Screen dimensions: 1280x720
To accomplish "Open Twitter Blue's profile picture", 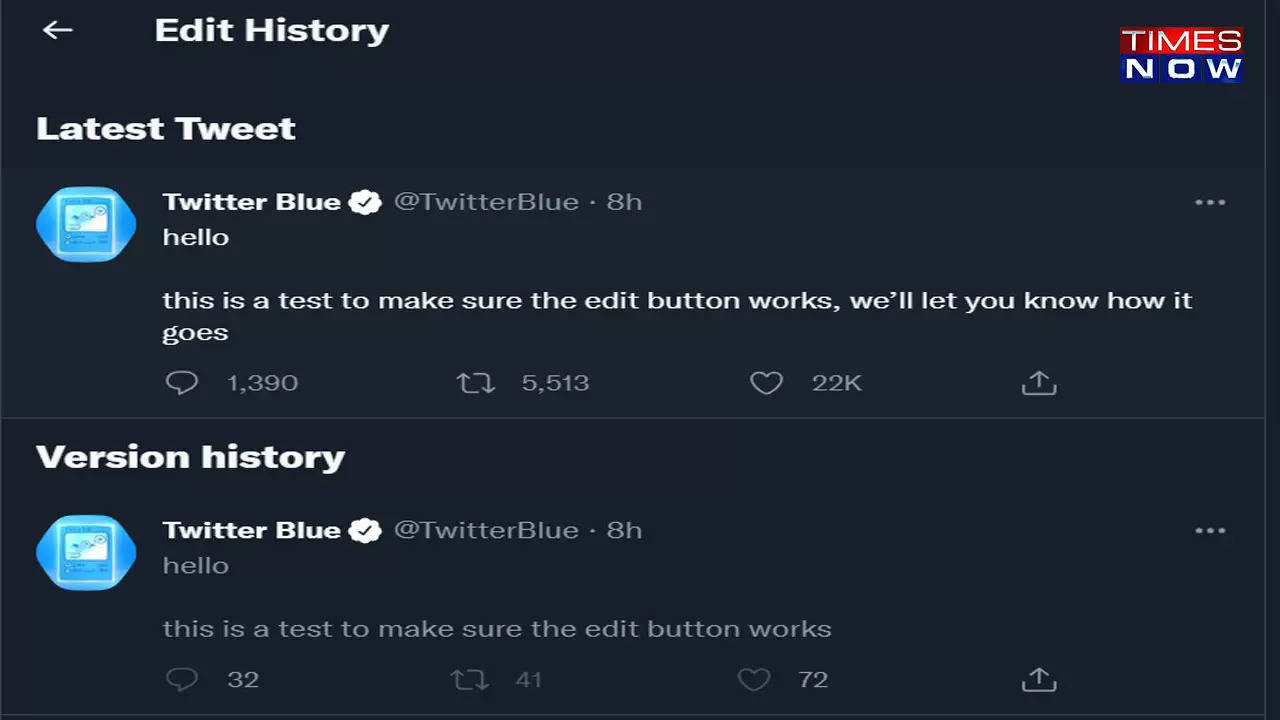I will pyautogui.click(x=86, y=223).
